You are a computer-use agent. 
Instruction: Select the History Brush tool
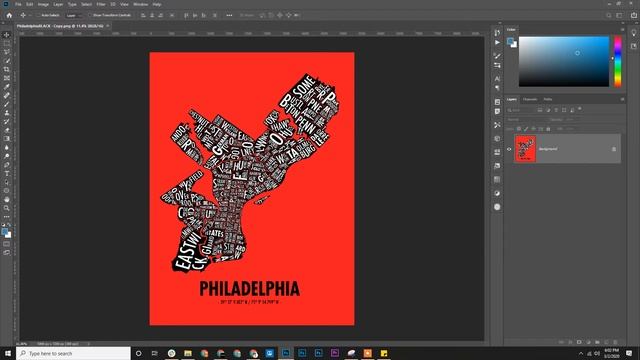point(7,121)
